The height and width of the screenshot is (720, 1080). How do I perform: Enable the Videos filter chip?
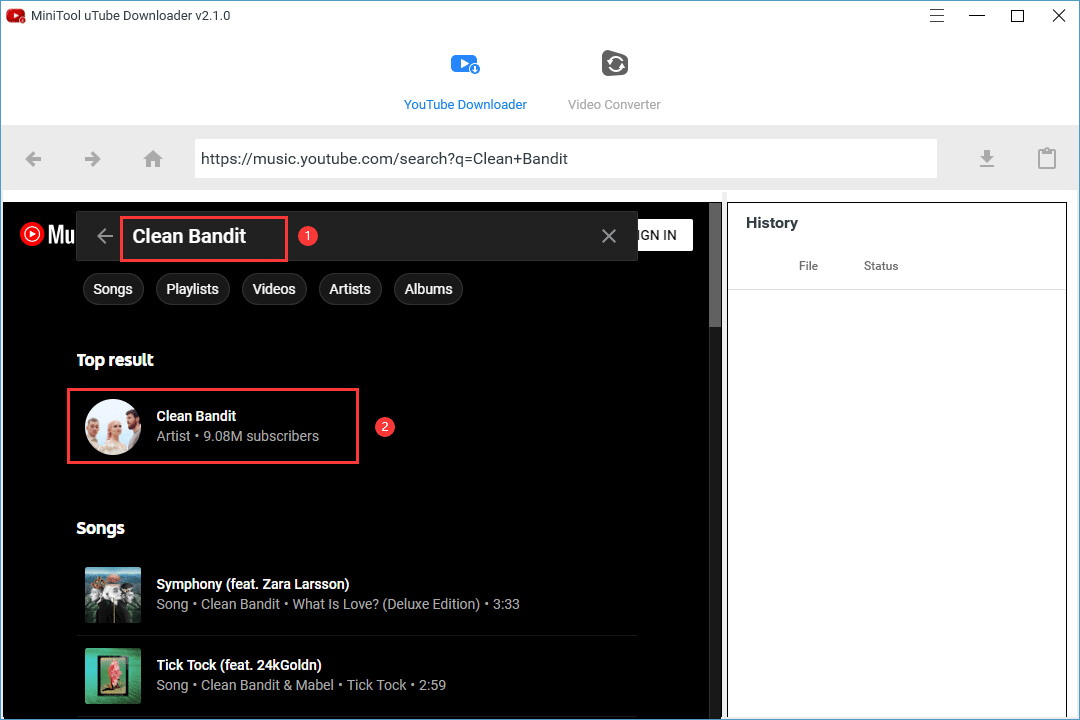click(x=274, y=288)
